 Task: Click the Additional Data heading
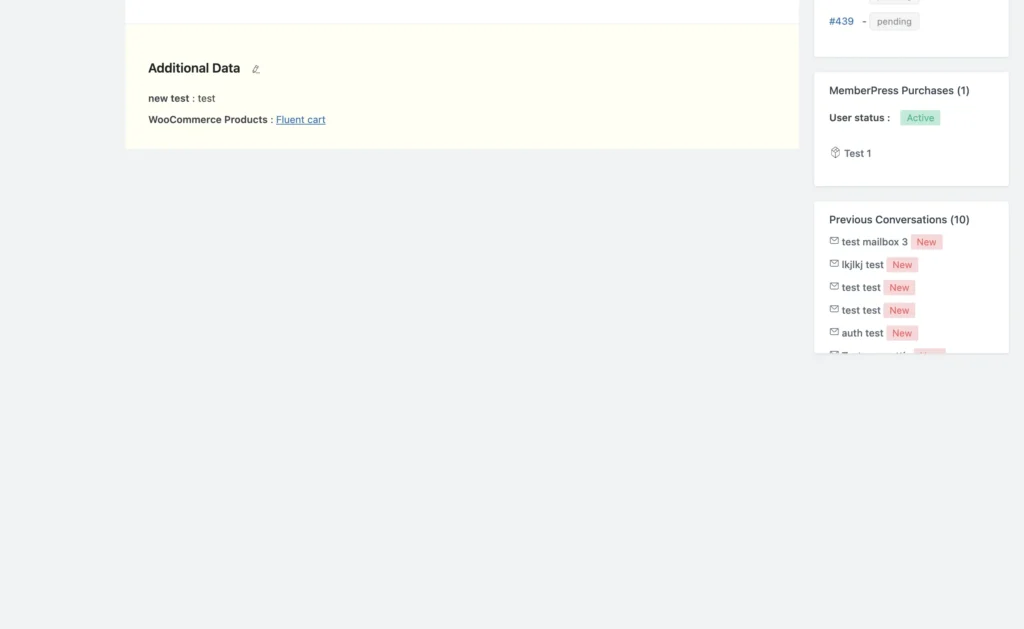[194, 69]
